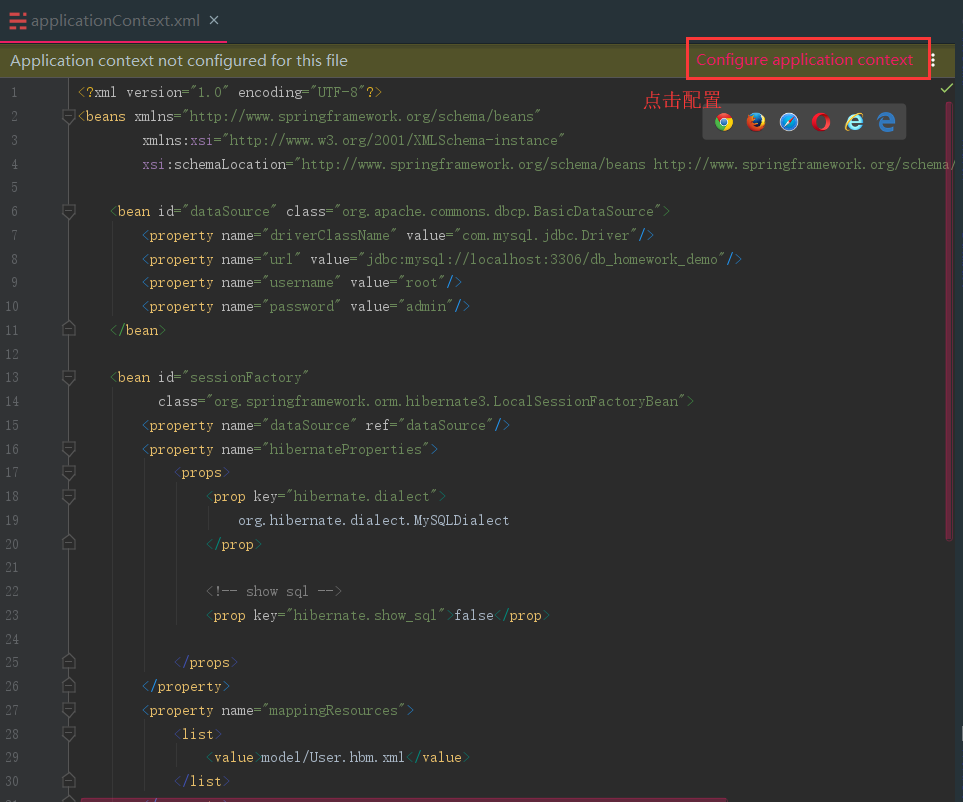
Task: Collapse the sessionFactory bean fold
Action: click(69, 377)
